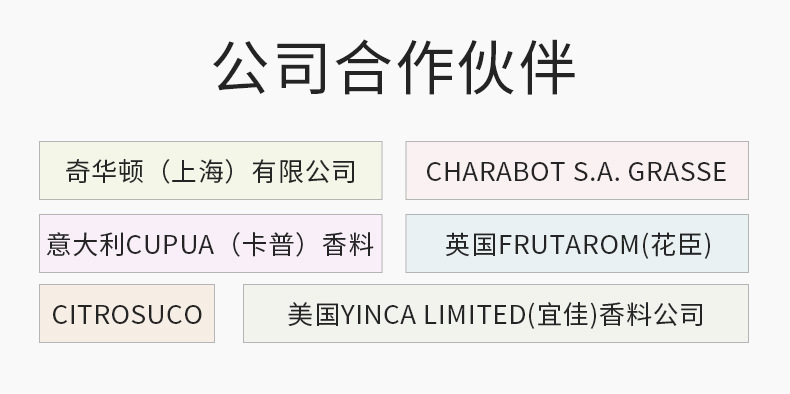
Task: Click the 美国YINCA LIMITED(宜佳)香料公司 box
Action: (496, 313)
